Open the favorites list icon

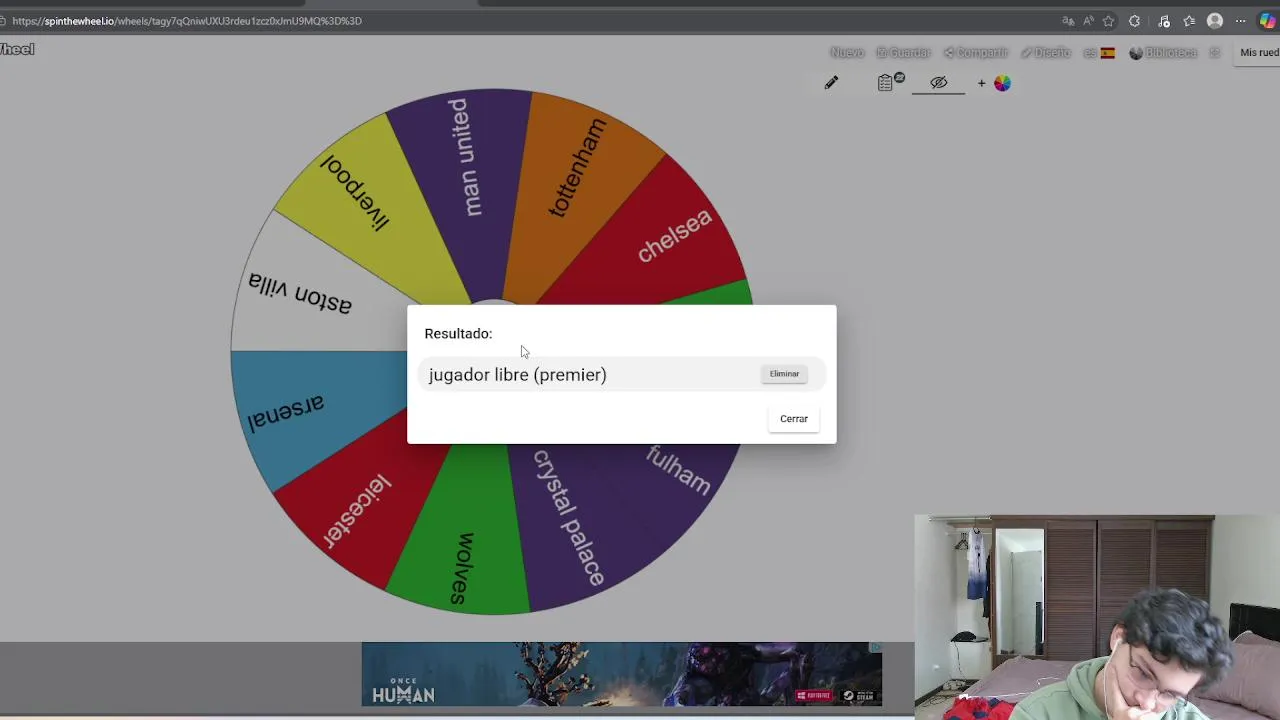(x=1189, y=21)
